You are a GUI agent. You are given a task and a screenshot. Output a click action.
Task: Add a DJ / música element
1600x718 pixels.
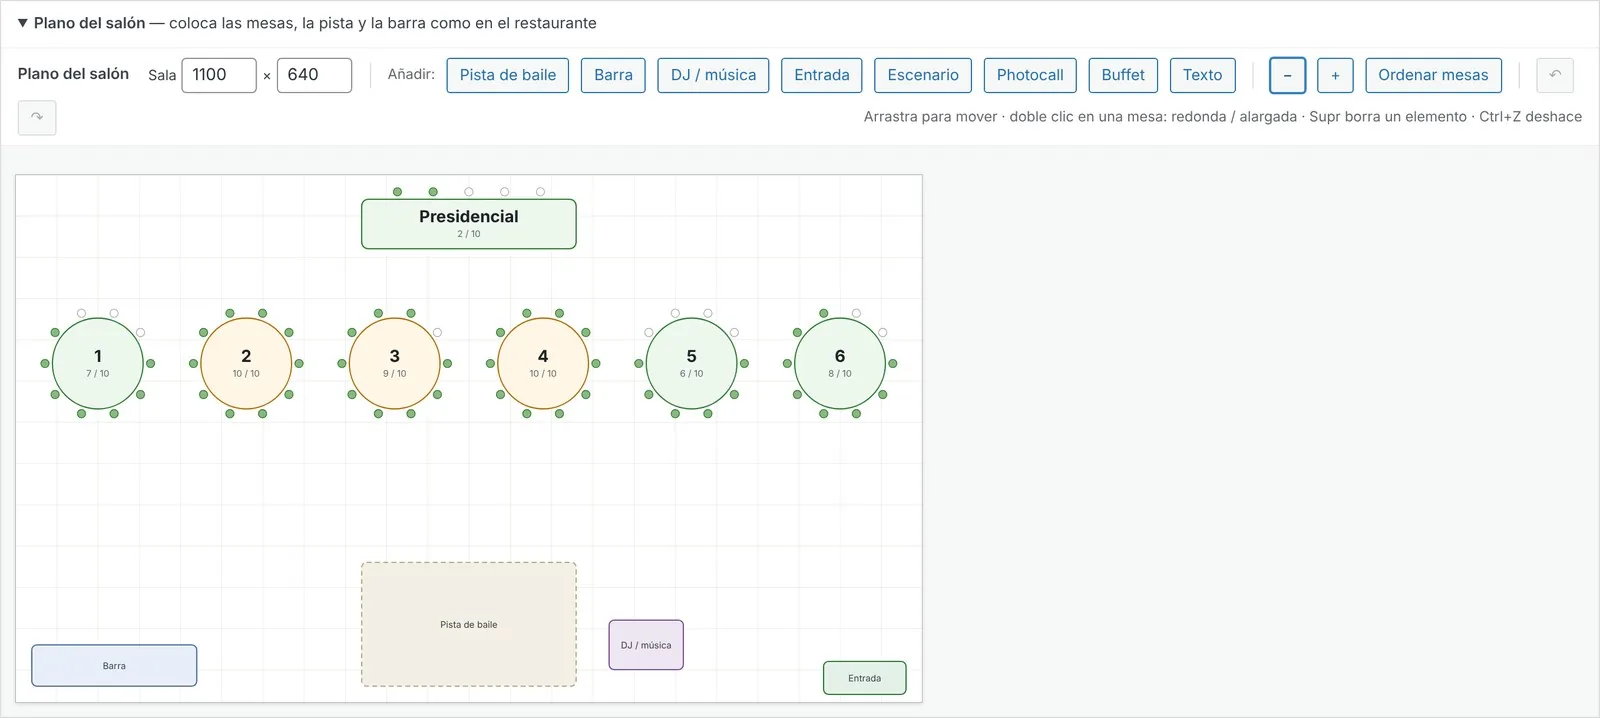pyautogui.click(x=713, y=75)
